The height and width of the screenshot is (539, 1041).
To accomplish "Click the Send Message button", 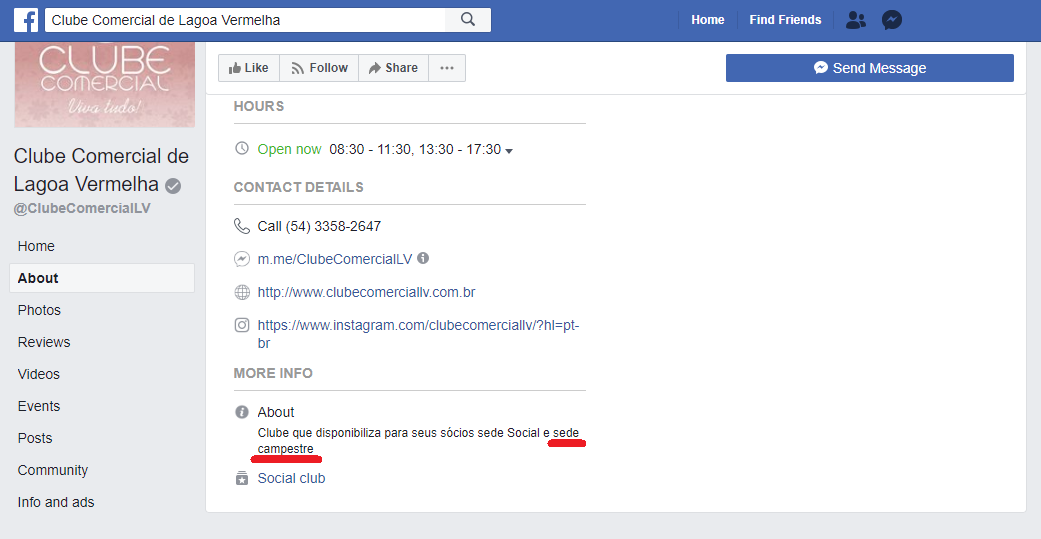I will pos(870,68).
